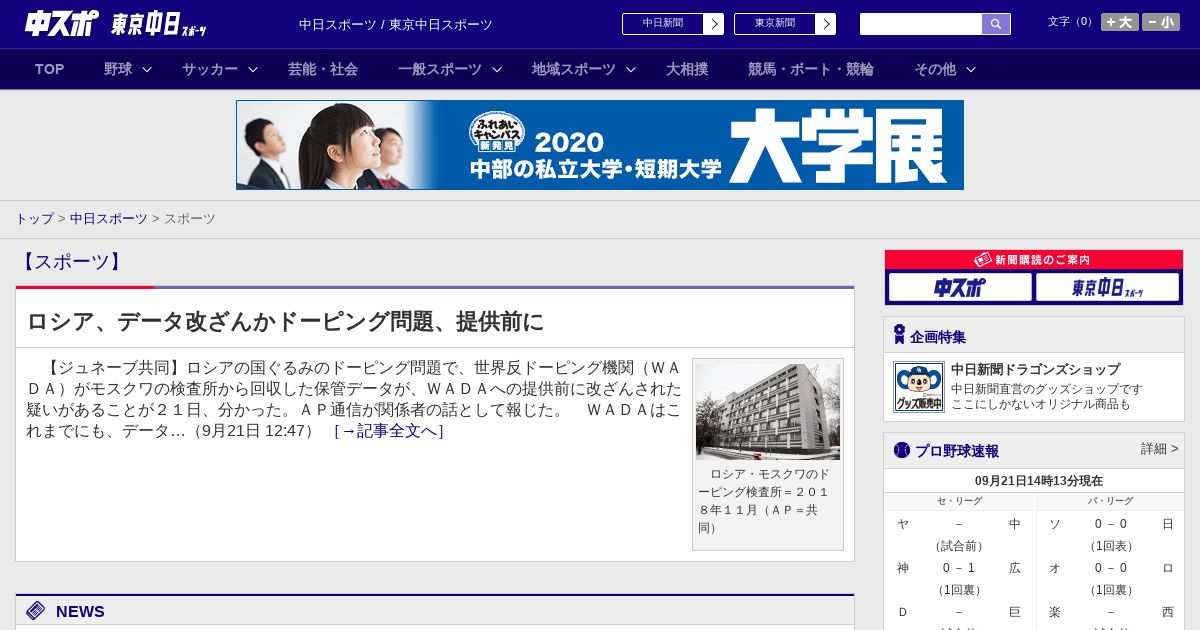
Task: Click the 中スポ 東京中日スポーツ site logo
Action: [116, 23]
